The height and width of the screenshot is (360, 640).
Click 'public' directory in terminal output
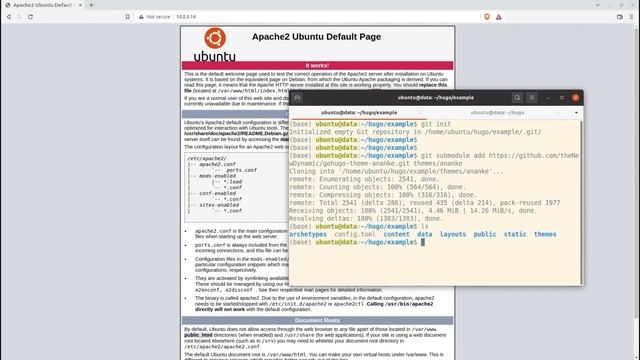485,234
